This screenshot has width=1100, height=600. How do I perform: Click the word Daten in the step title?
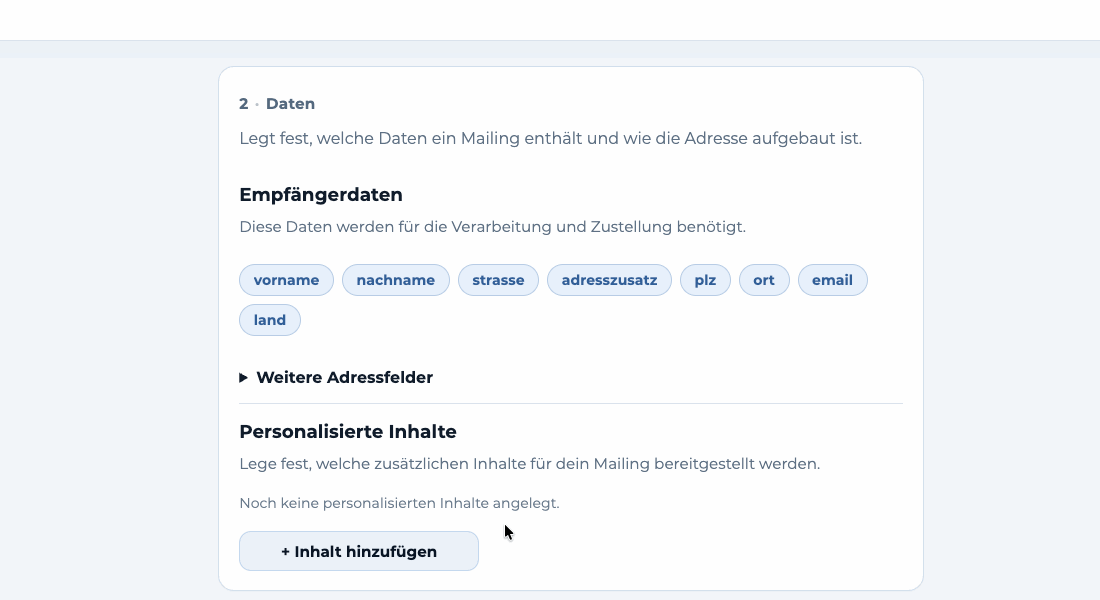coord(290,104)
